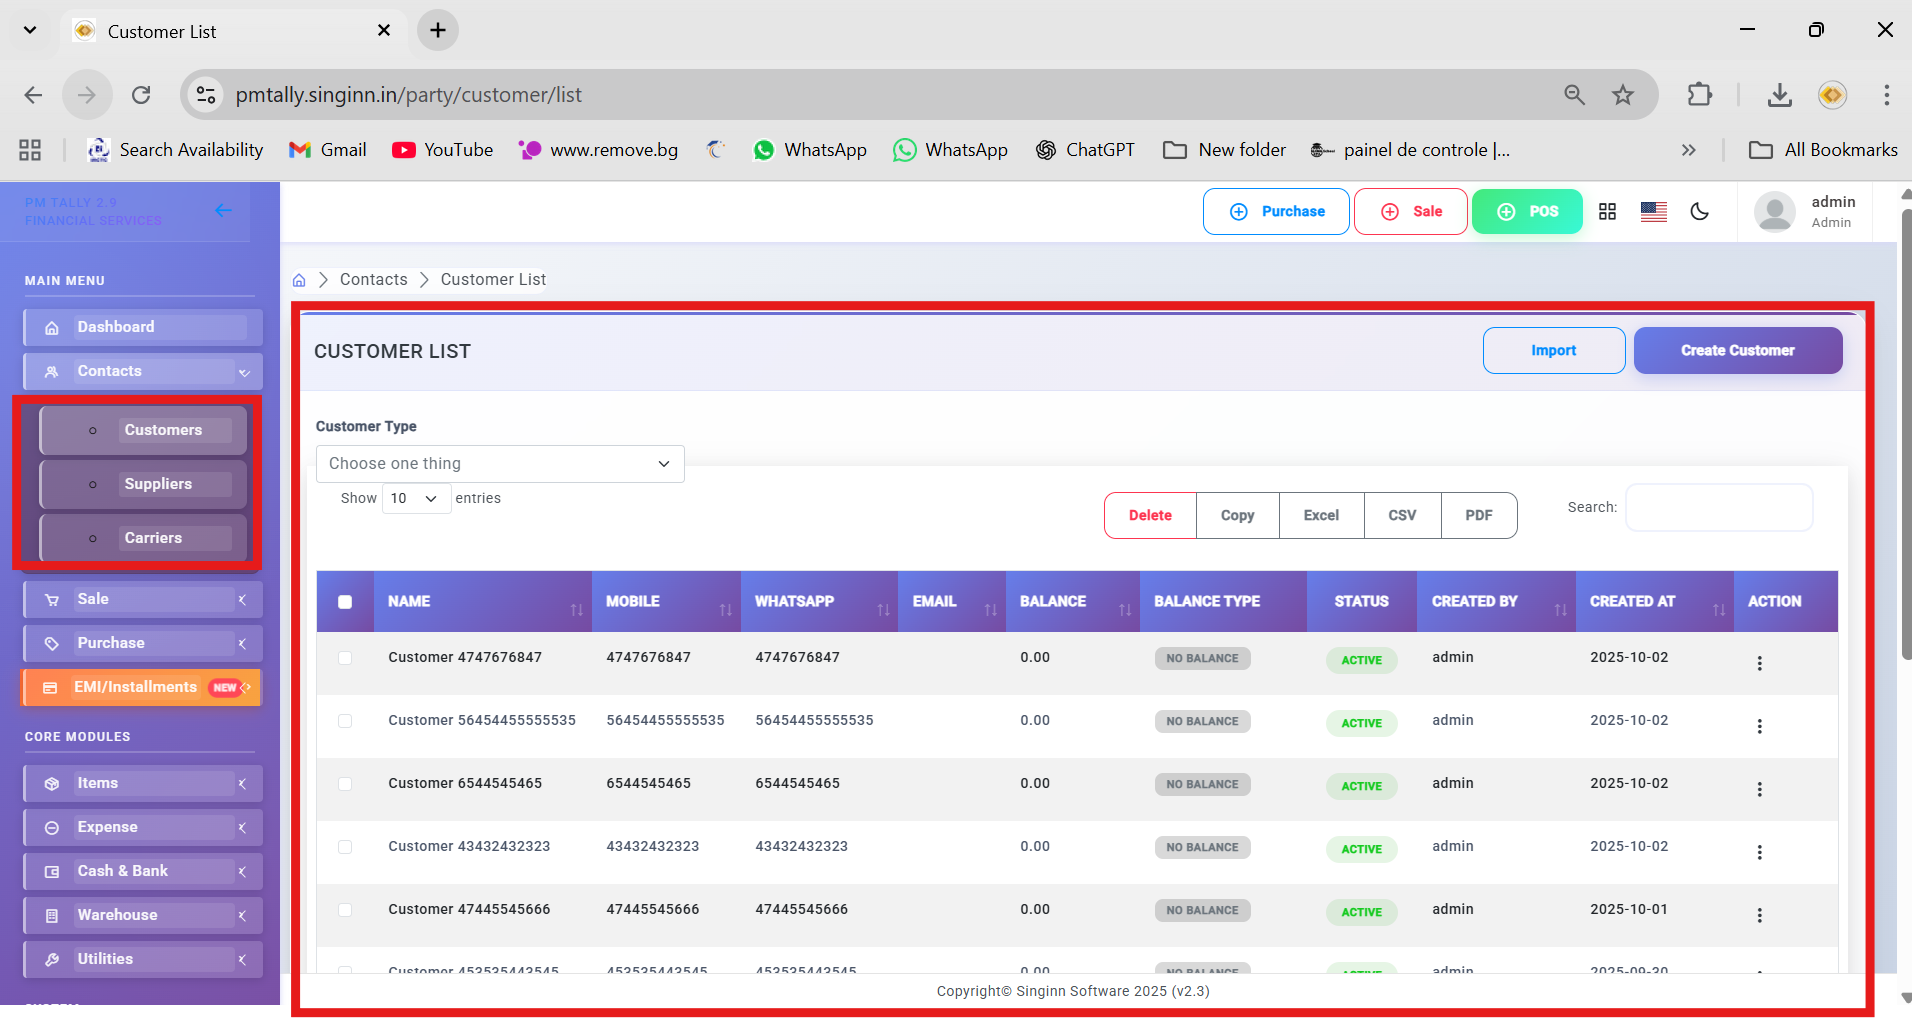
Task: Check the select-all checkbox in table header
Action: 345,602
